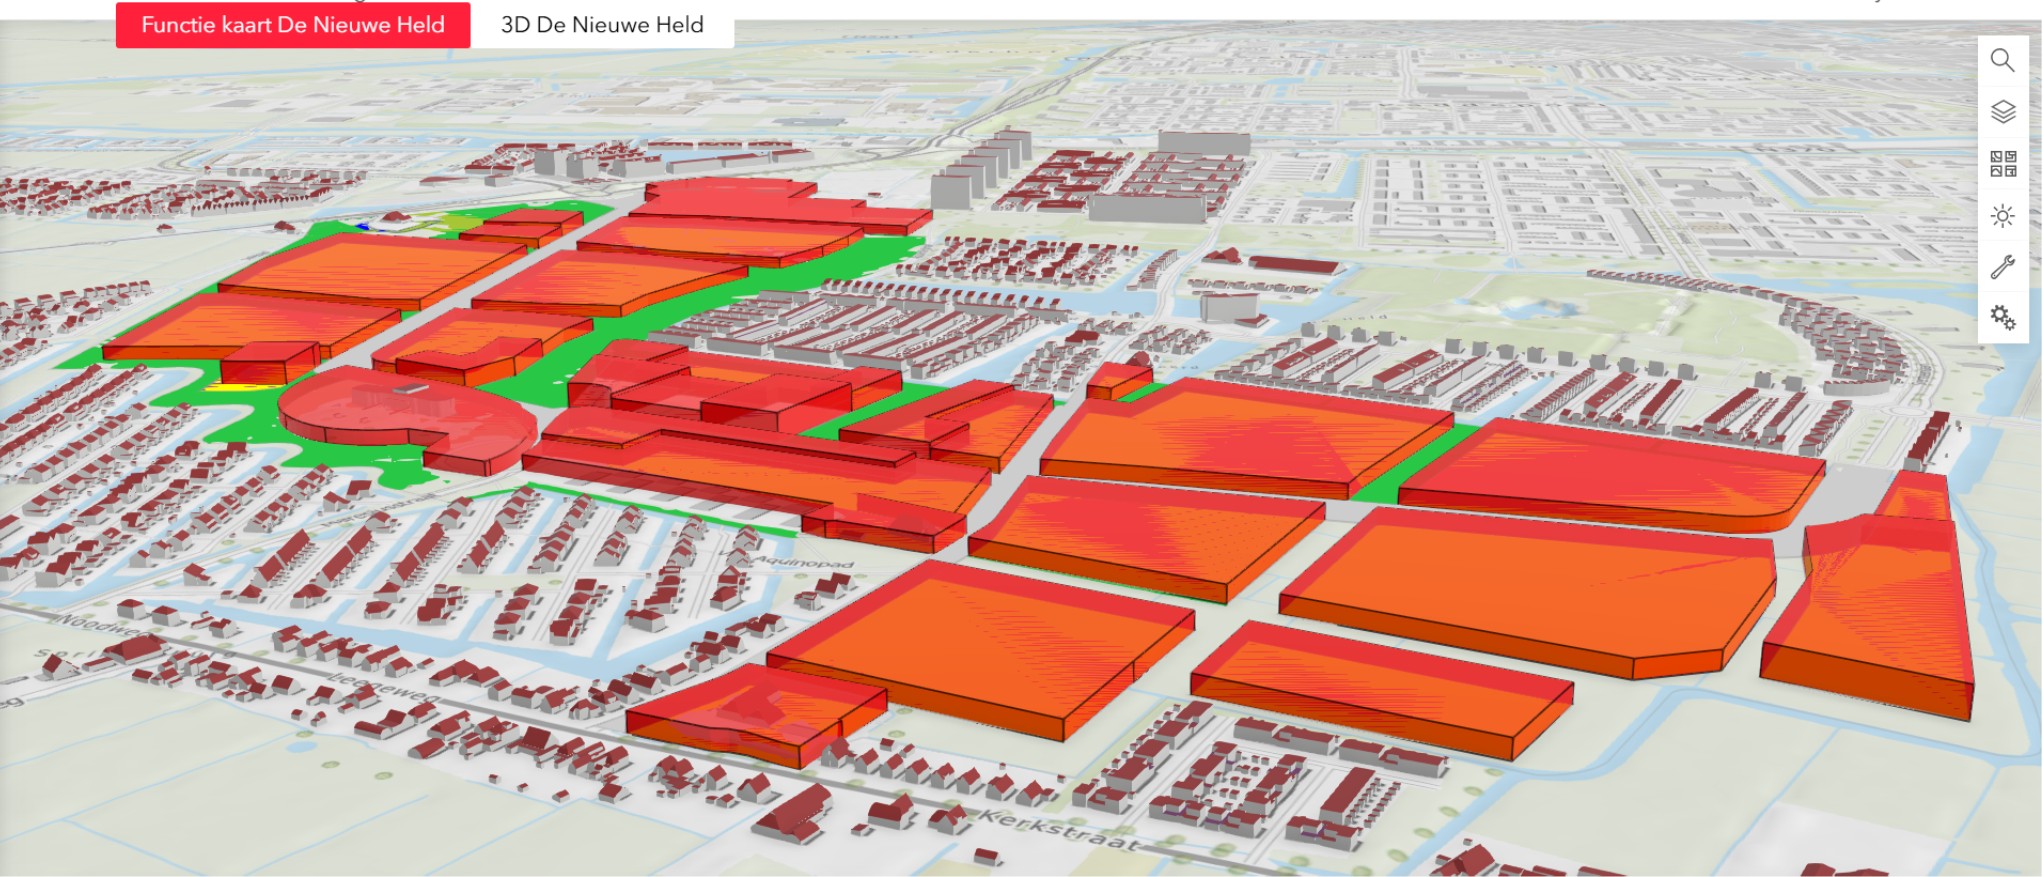Click the Aquinopad street label
The width and height of the screenshot is (2043, 877).
coord(805,561)
